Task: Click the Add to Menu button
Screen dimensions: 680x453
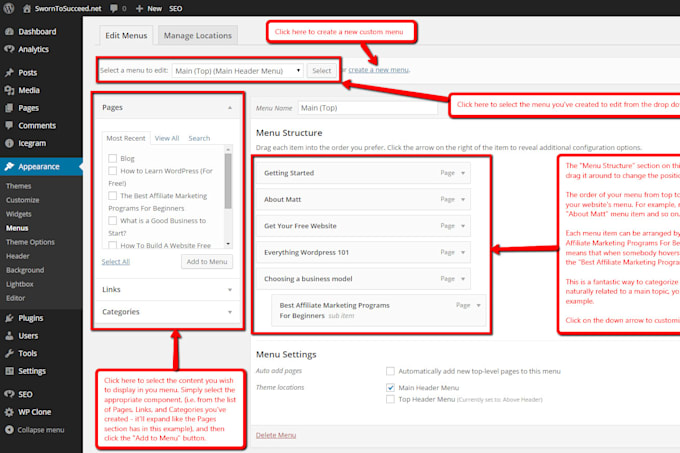Action: tap(207, 262)
